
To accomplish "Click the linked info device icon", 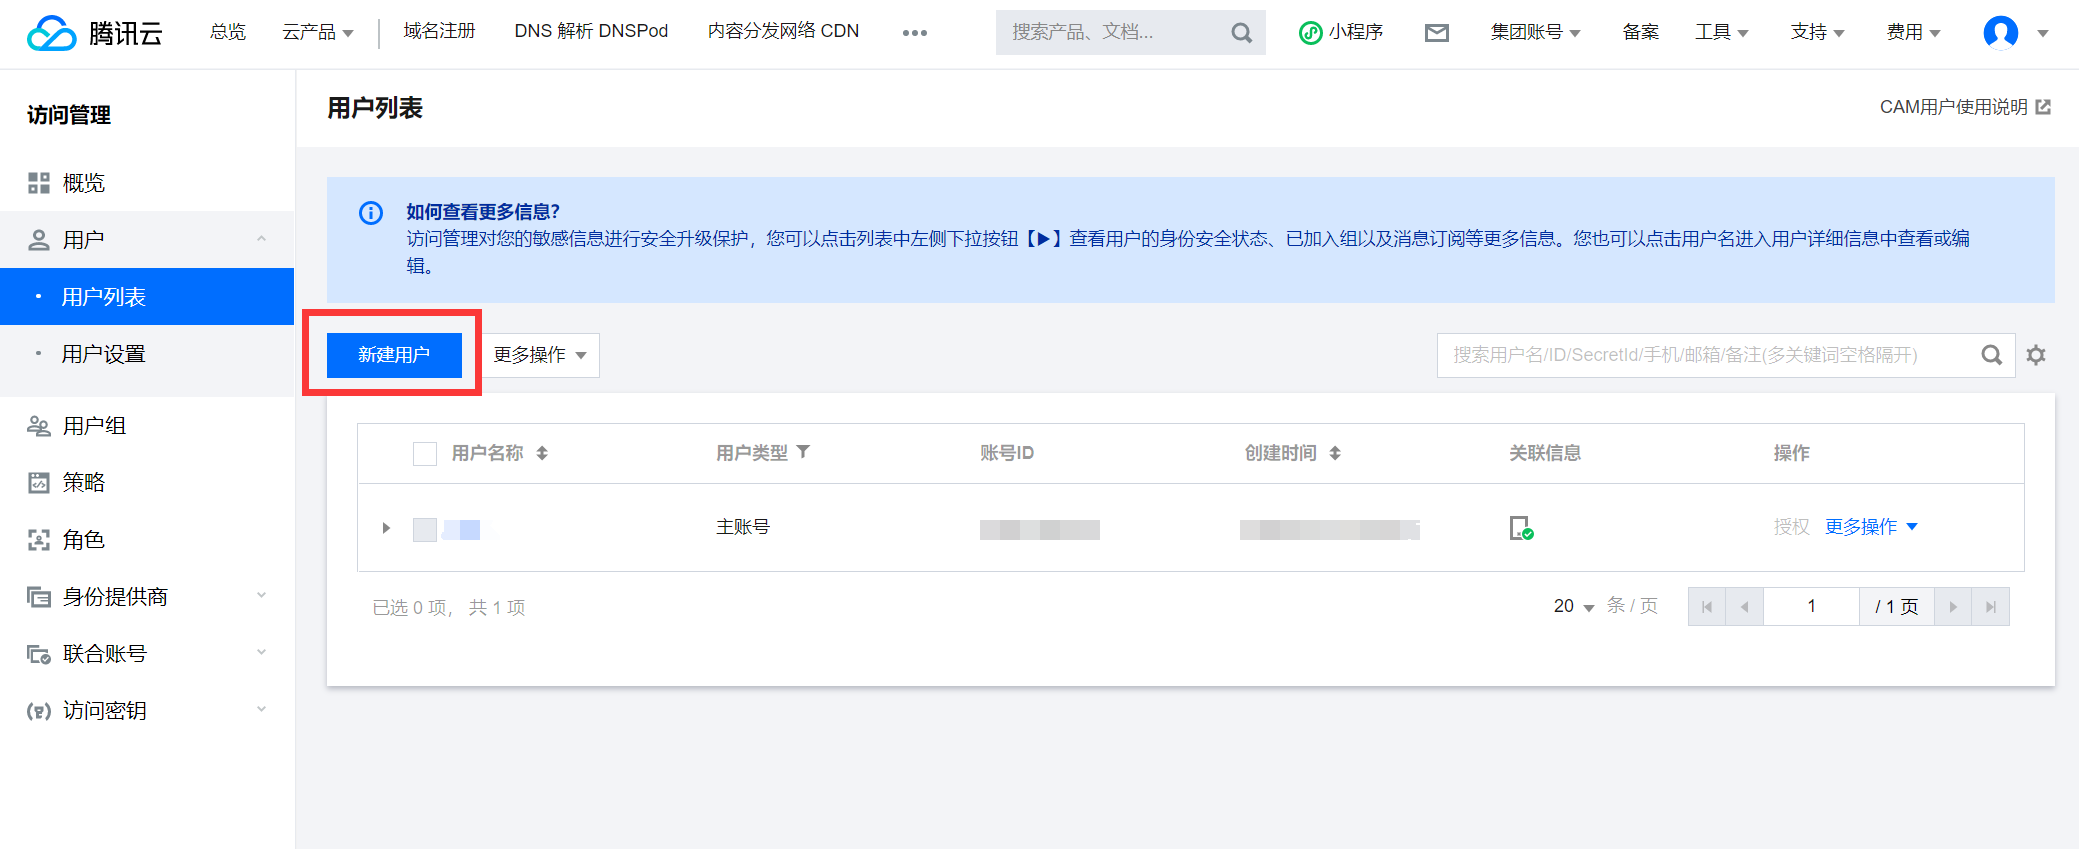I will click(1520, 528).
